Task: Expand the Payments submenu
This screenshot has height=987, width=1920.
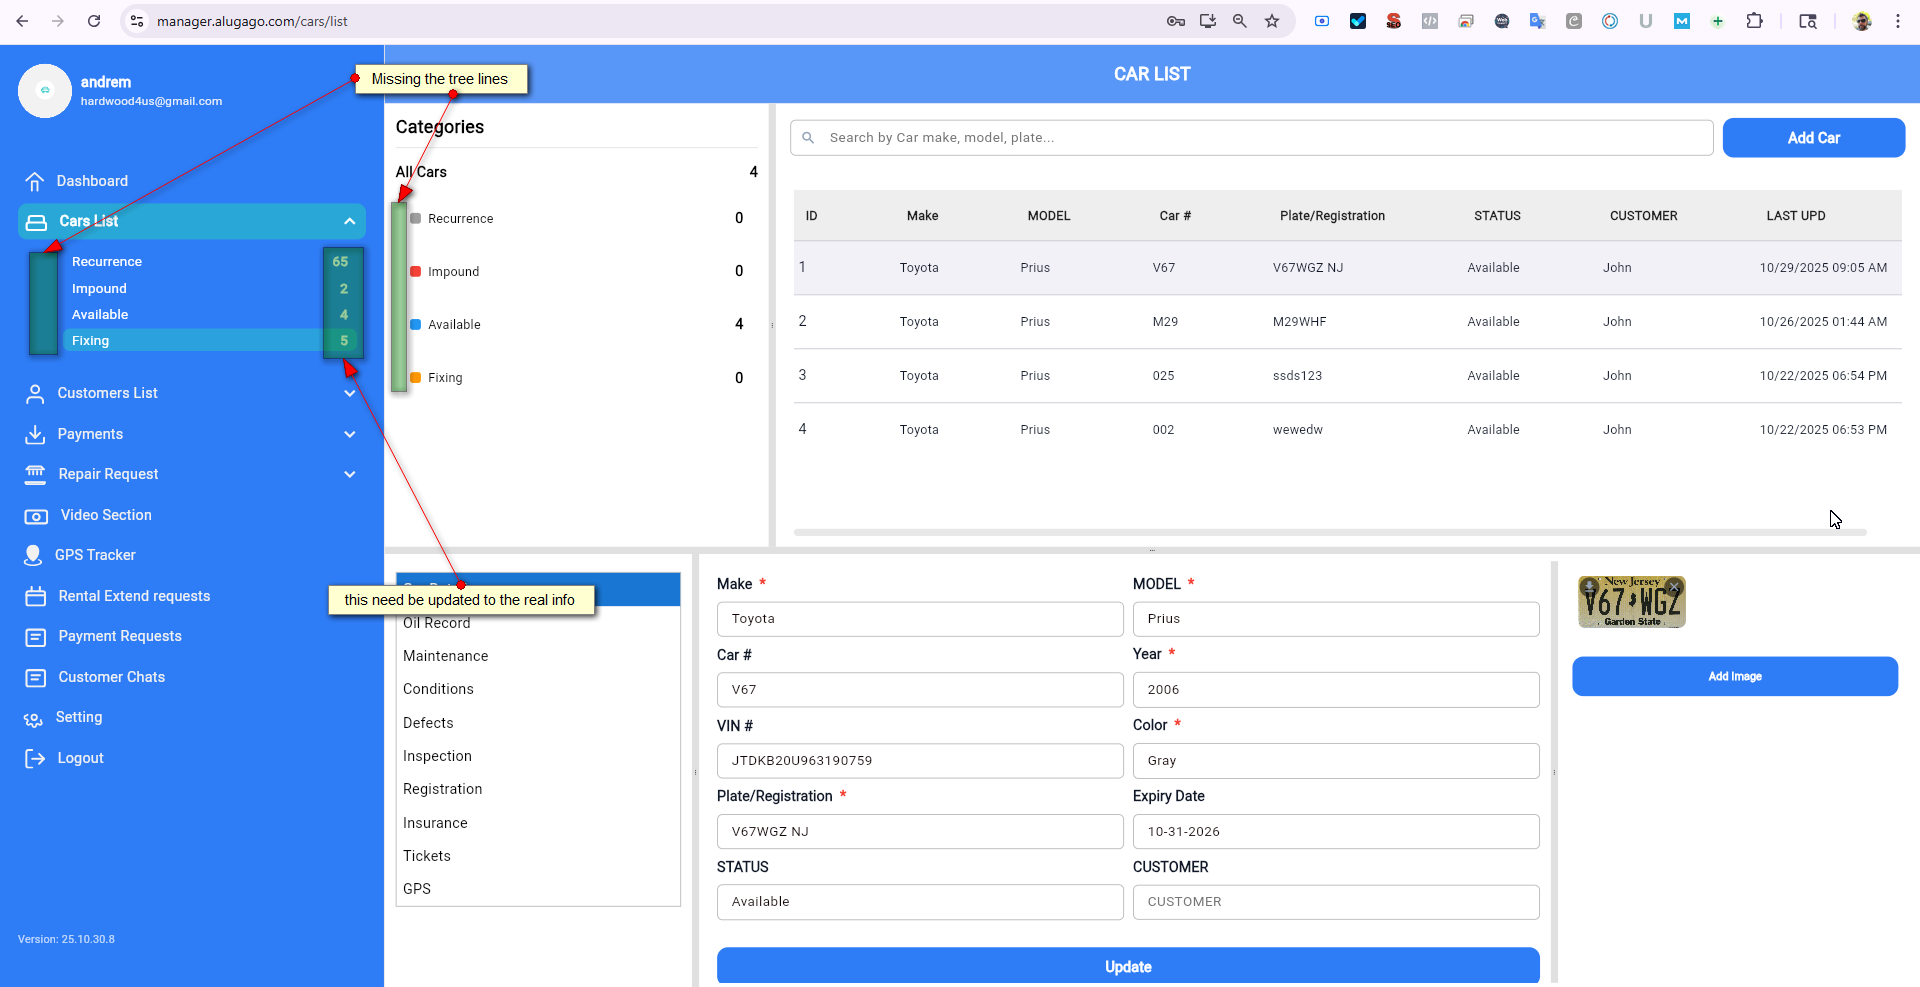Action: tap(349, 434)
